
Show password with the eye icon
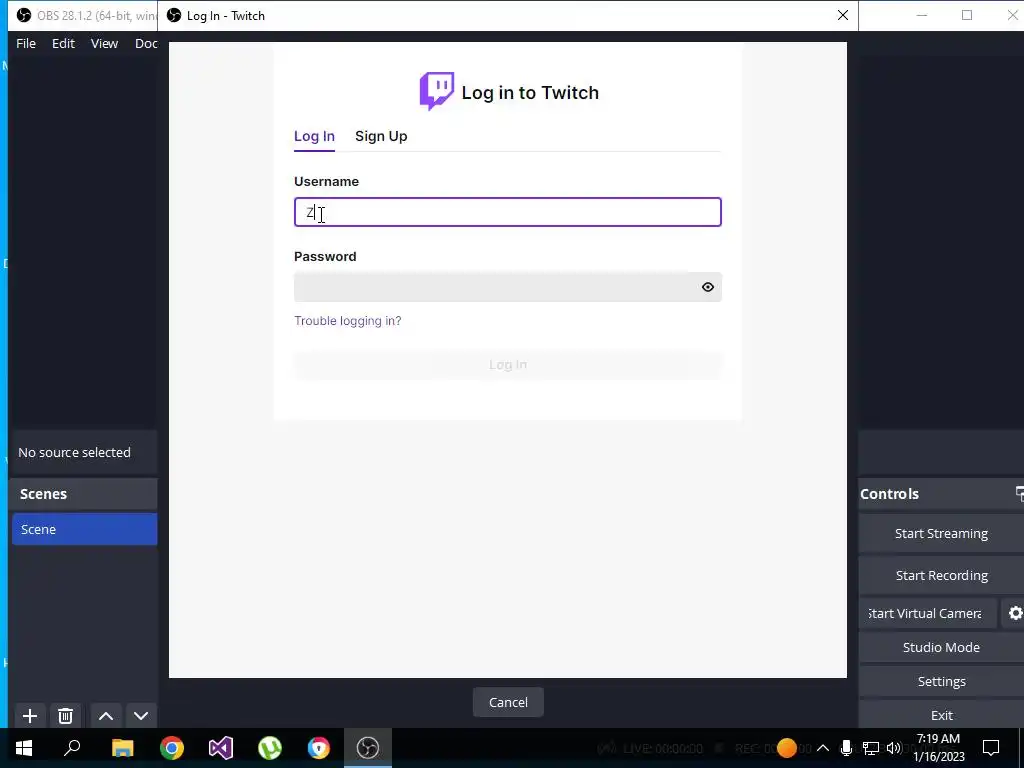[707, 287]
